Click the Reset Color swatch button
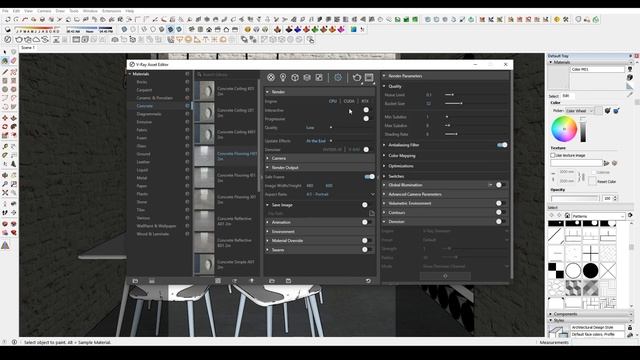 592,182
